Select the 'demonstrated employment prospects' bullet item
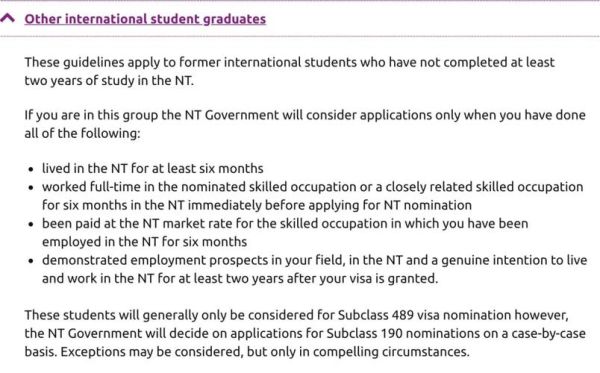600x373 pixels. [315, 269]
